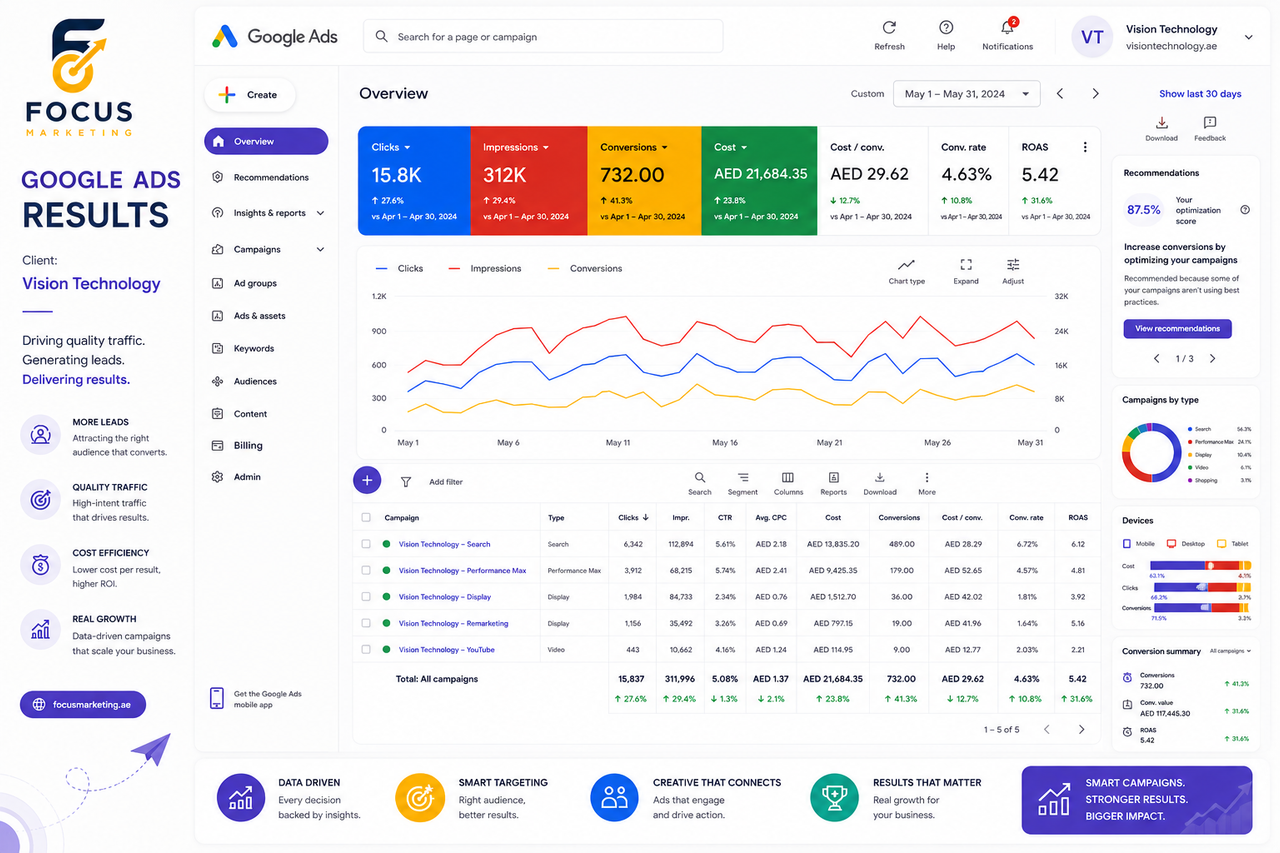Sort table by Clicks column header
The width and height of the screenshot is (1280, 853).
633,518
